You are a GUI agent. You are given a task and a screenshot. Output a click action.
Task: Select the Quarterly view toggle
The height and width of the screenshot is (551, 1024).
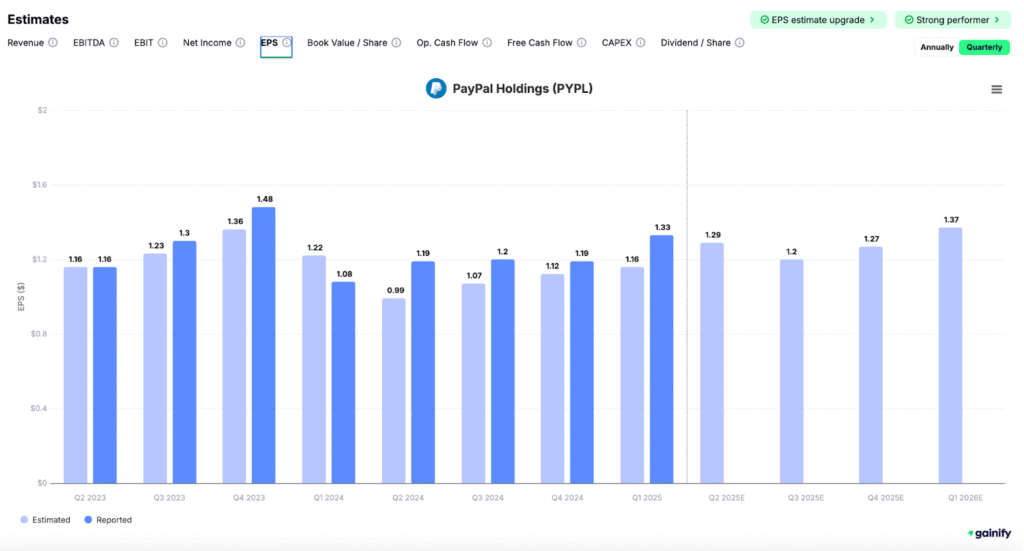(x=984, y=47)
